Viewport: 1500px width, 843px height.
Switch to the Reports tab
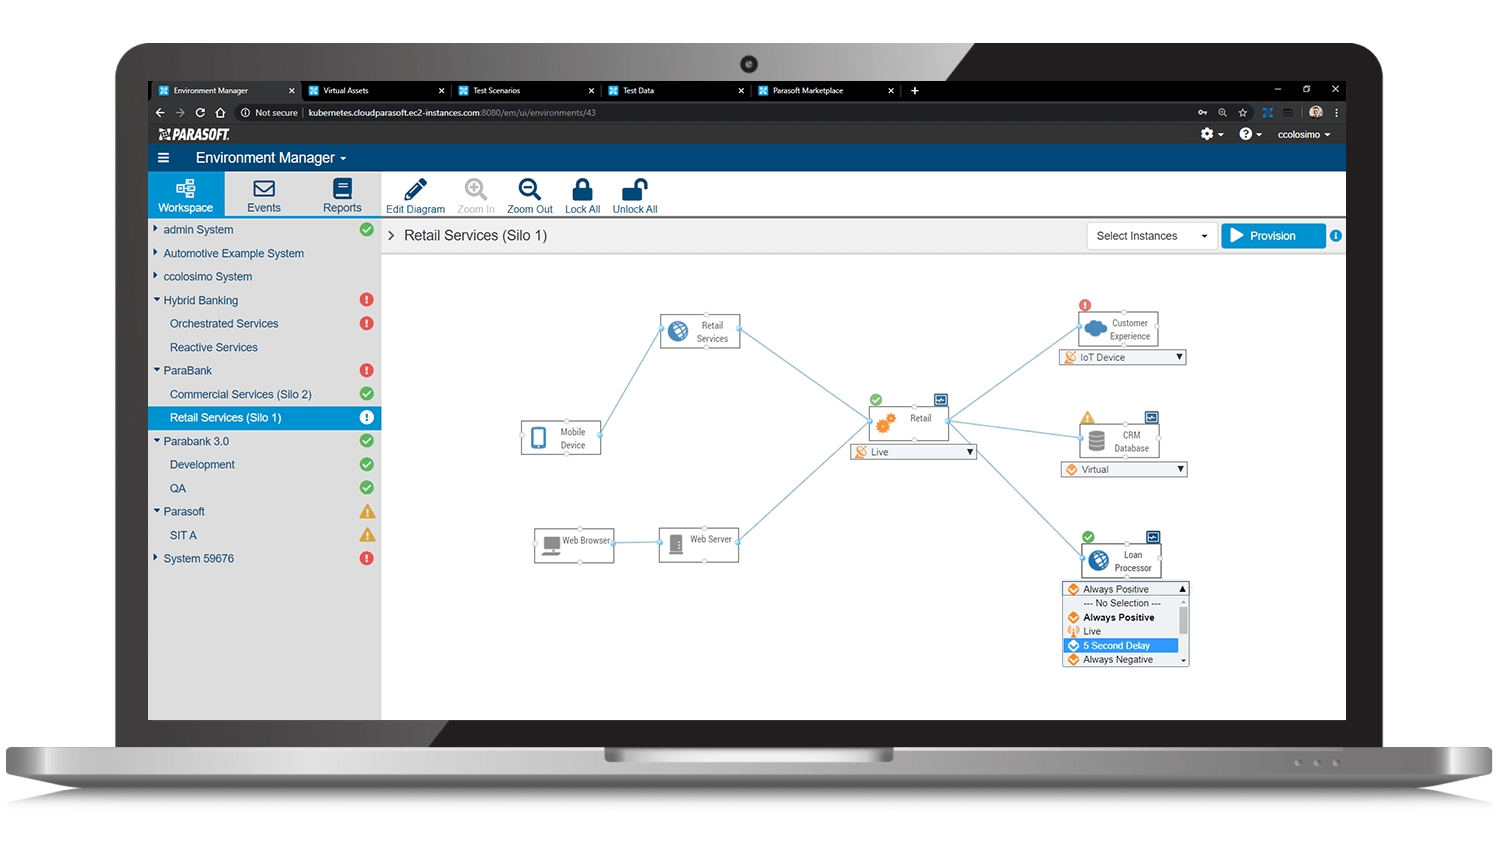coord(342,194)
